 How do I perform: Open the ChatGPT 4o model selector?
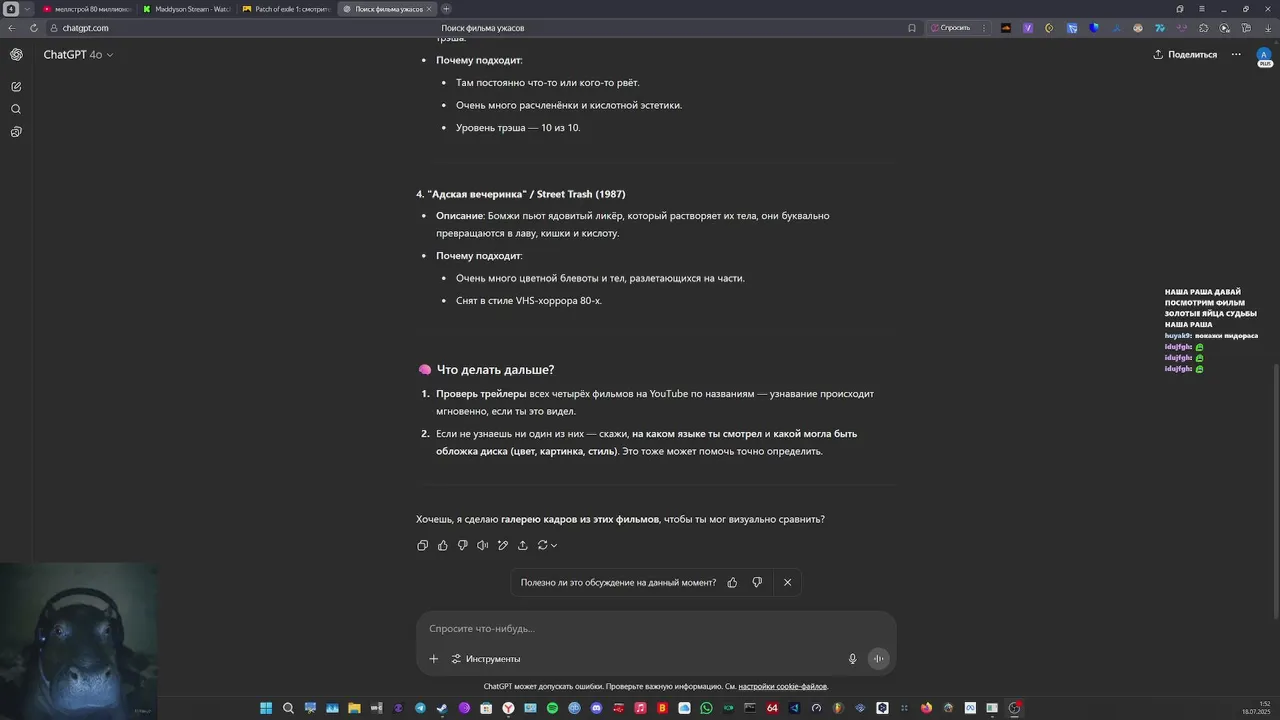tap(78, 55)
